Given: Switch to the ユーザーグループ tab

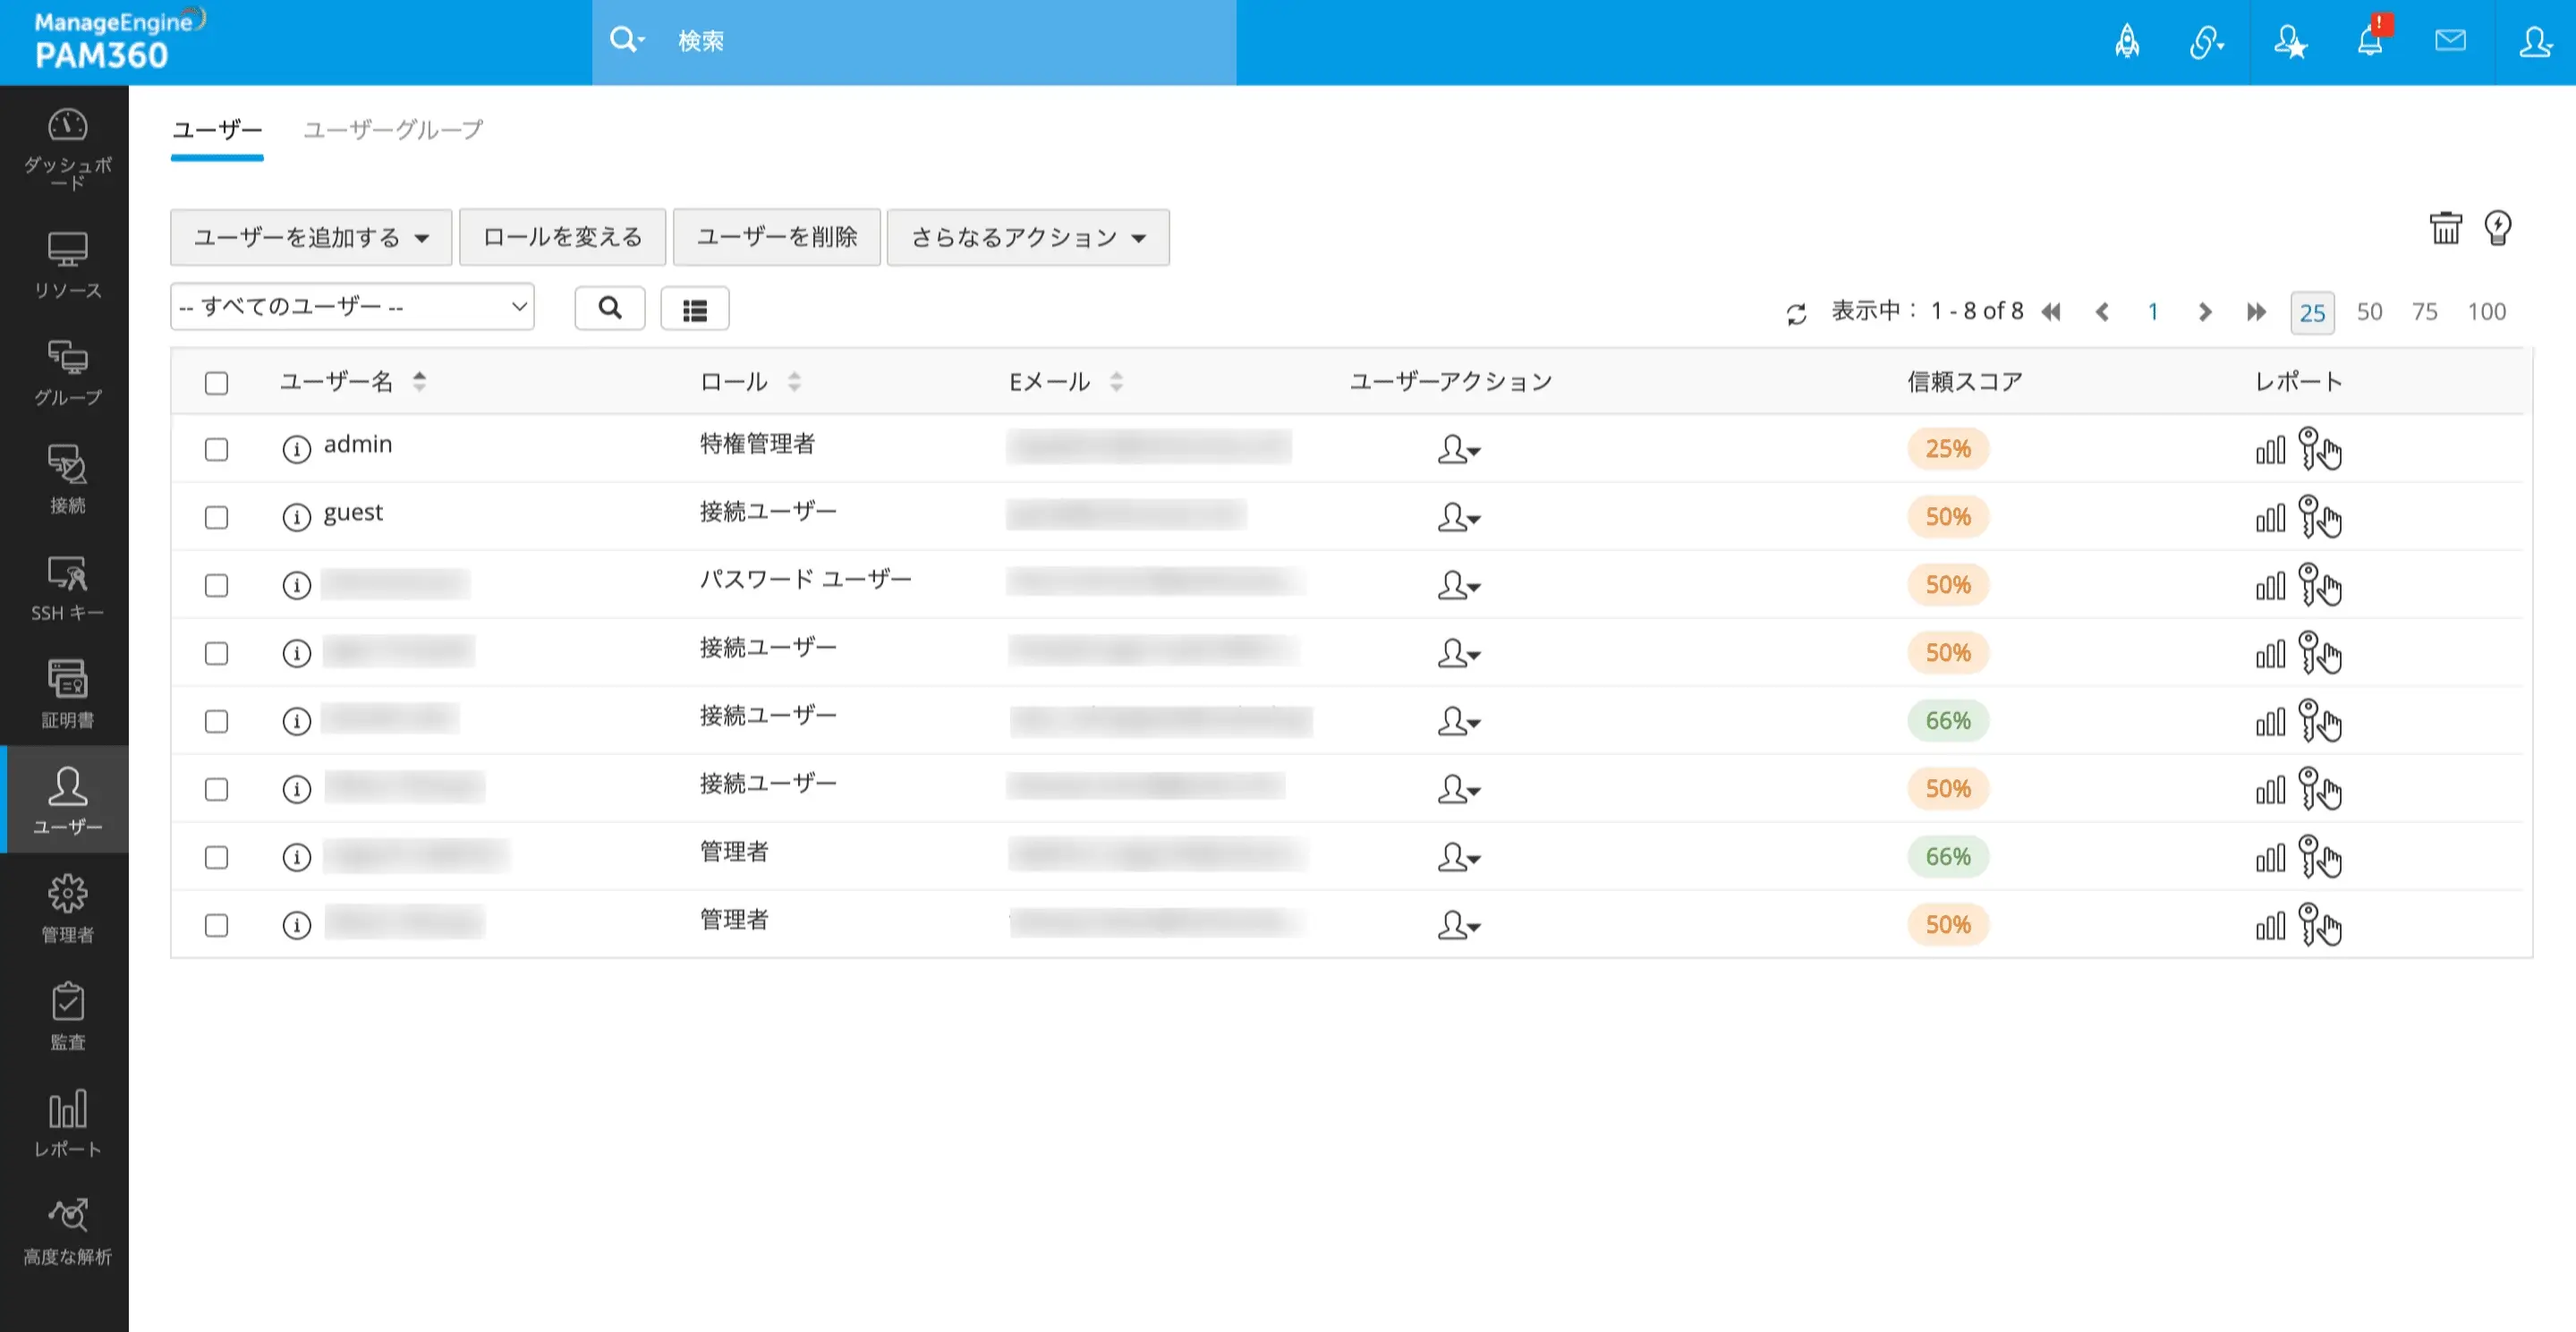Looking at the screenshot, I should pyautogui.click(x=393, y=130).
